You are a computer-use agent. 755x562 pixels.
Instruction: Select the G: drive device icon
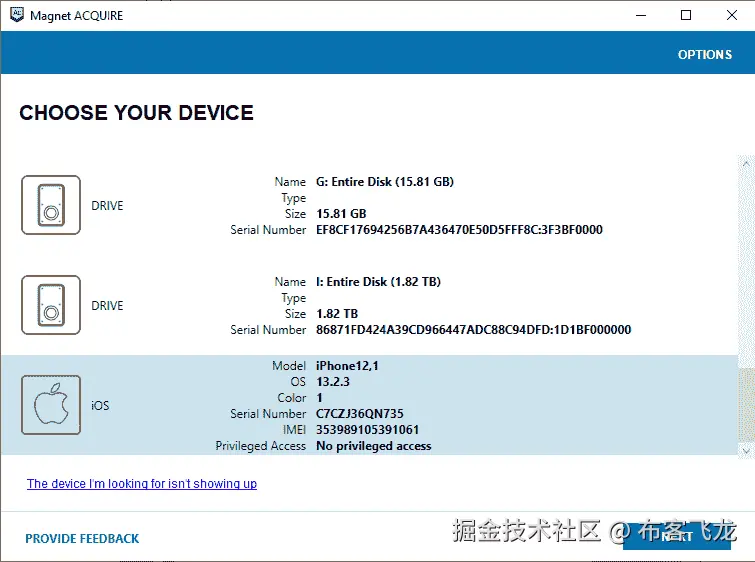(x=51, y=205)
